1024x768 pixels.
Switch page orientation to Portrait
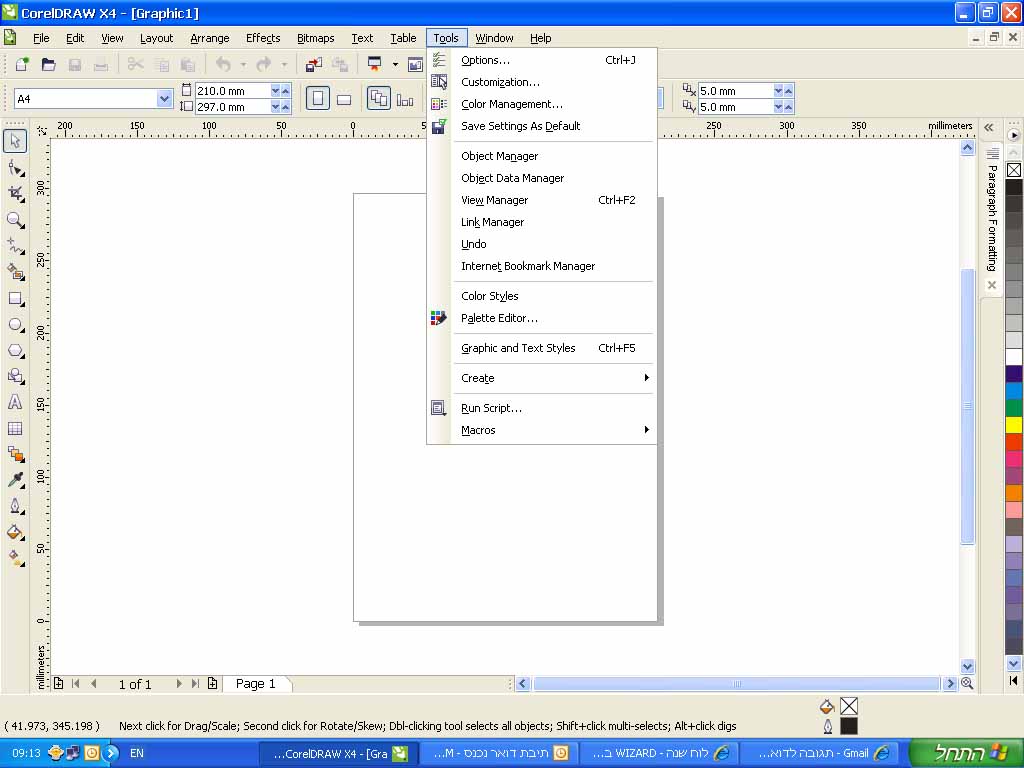point(317,99)
